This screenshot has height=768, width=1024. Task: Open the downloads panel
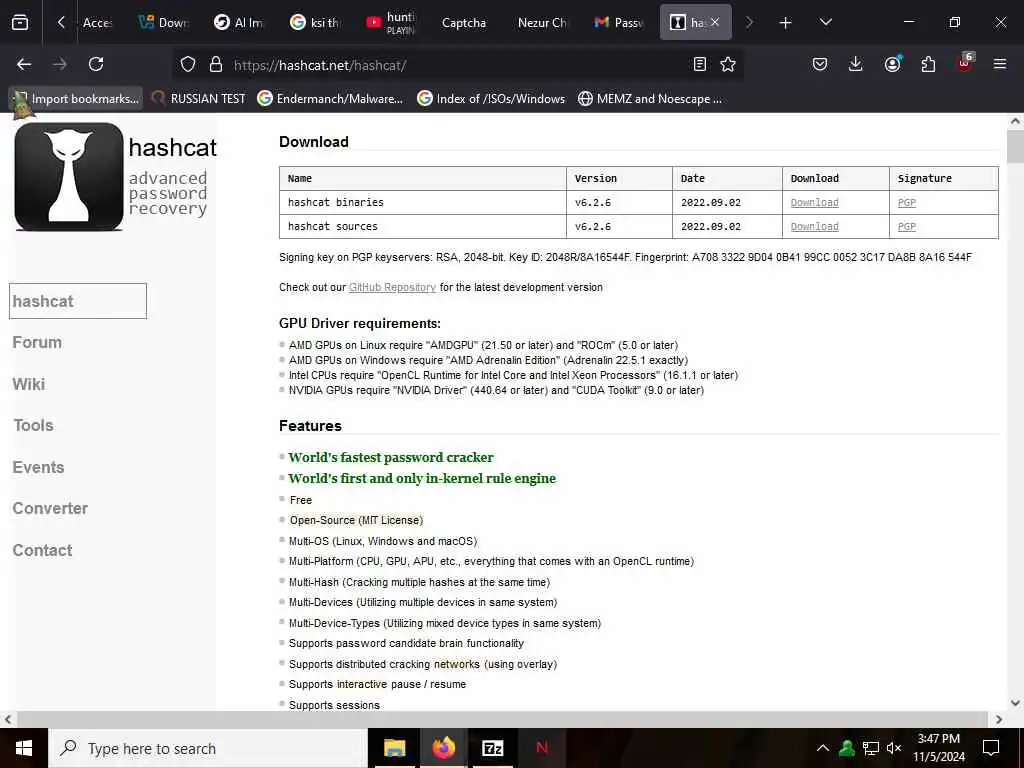[x=856, y=64]
